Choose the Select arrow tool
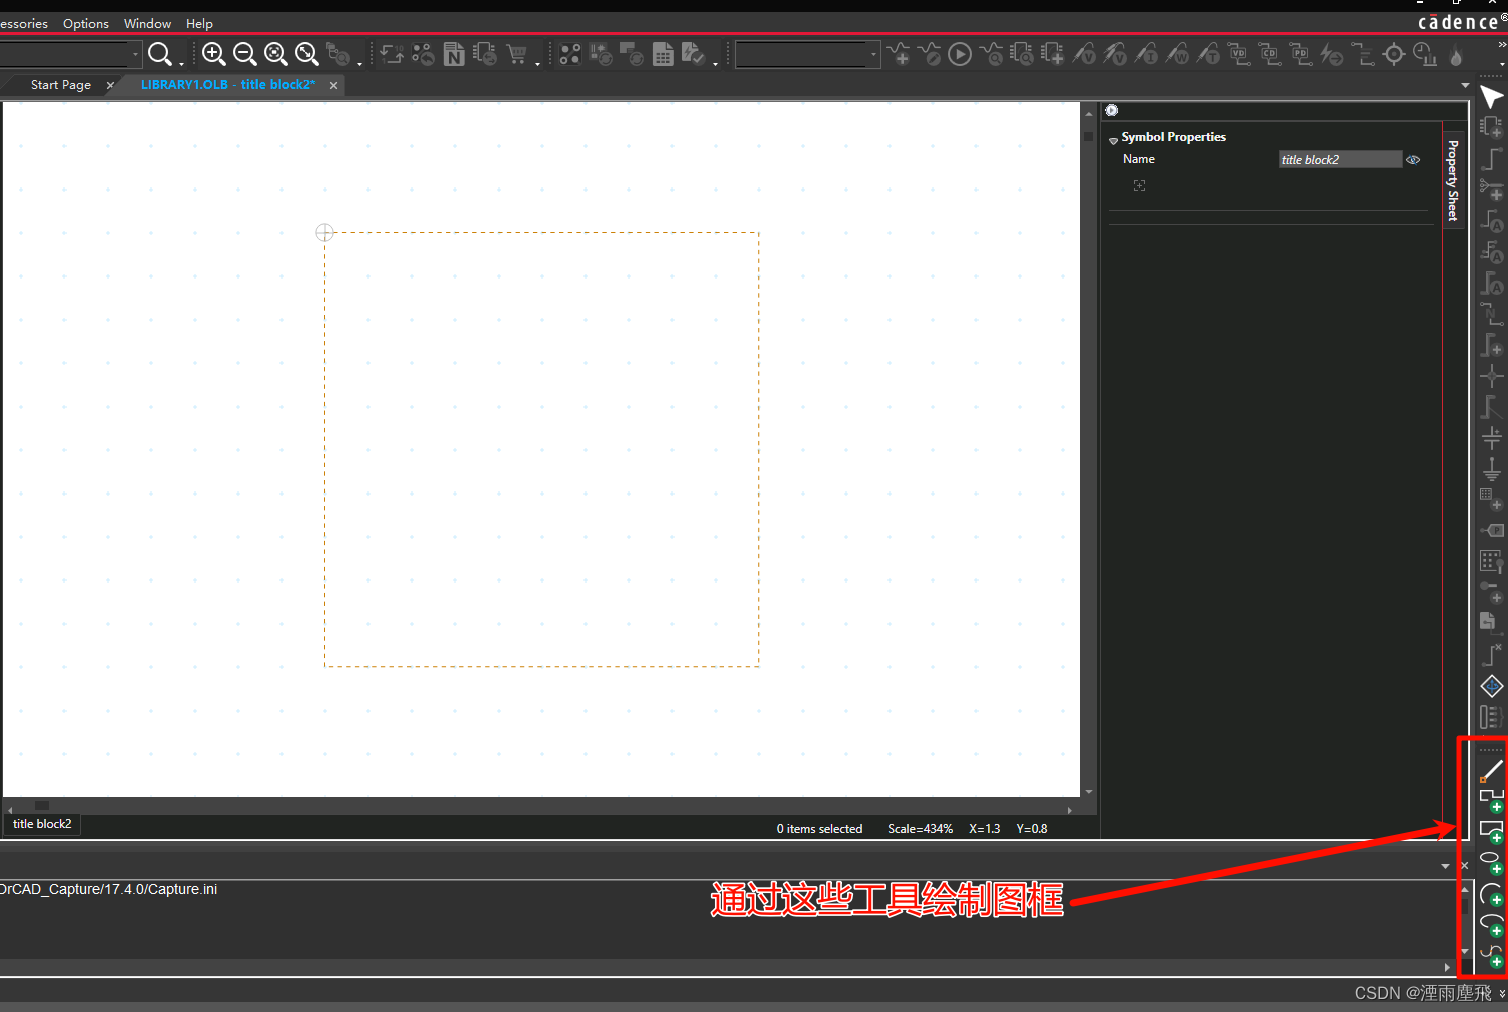 pyautogui.click(x=1491, y=97)
